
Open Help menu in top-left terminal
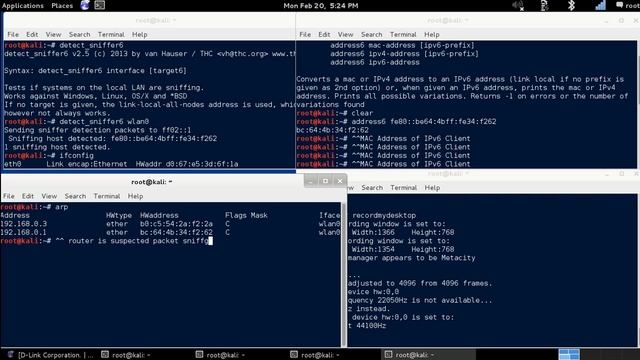coord(140,35)
